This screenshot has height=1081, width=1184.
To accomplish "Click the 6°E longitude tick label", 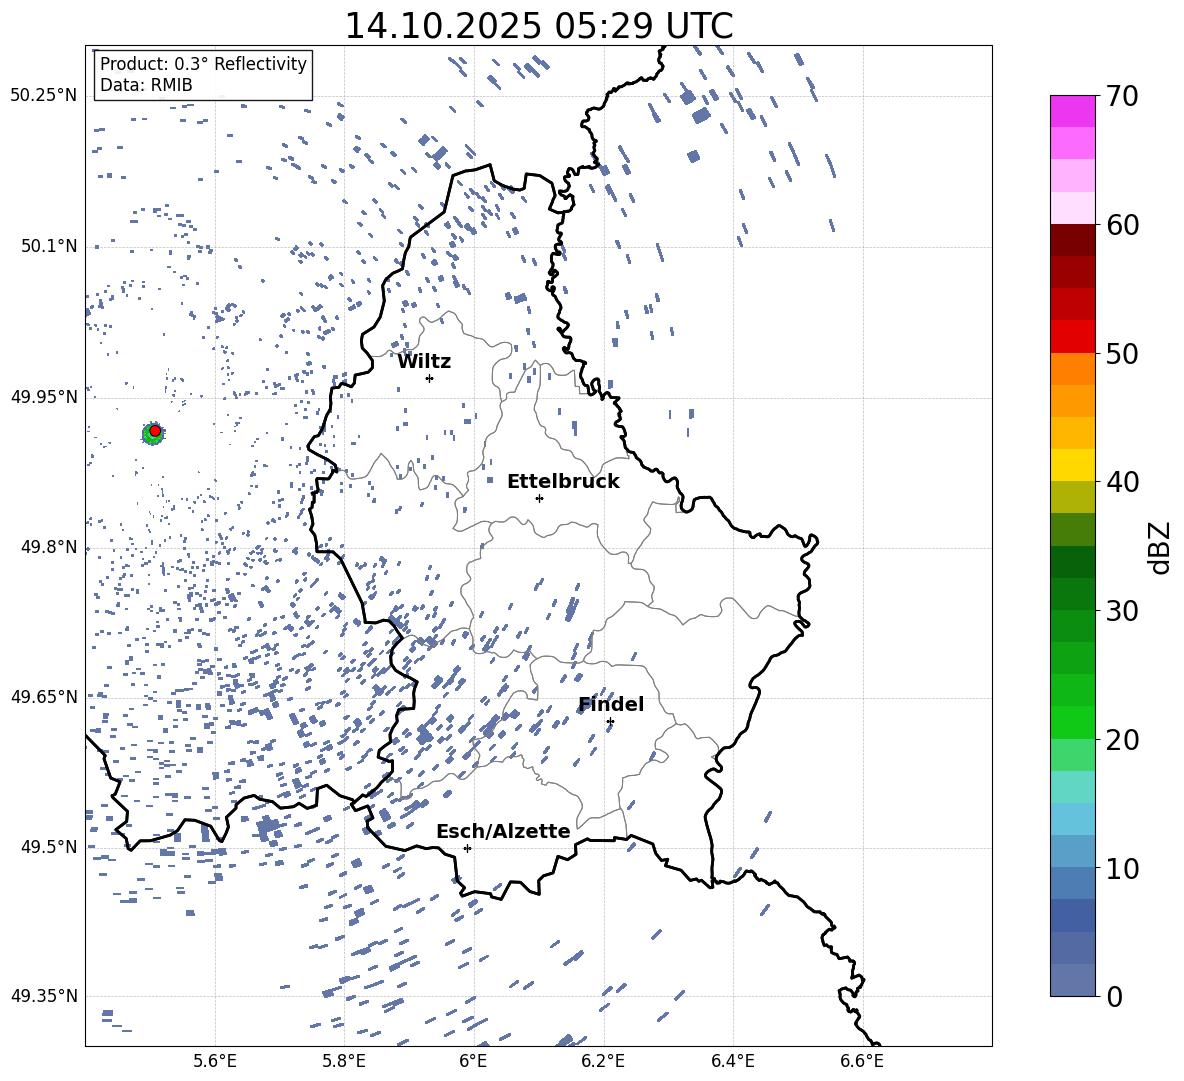I will coord(473,1061).
